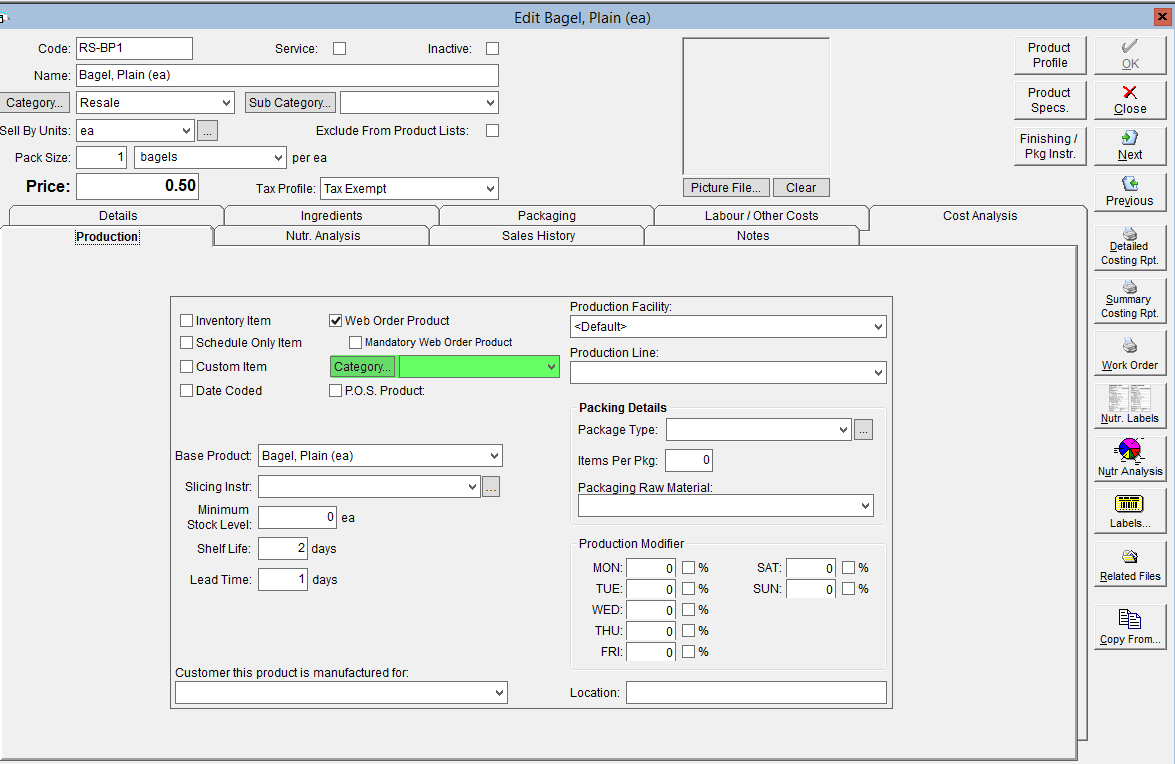Open the Nutr. Analysis tab
Screen dimensions: 1175x764
[322, 236]
